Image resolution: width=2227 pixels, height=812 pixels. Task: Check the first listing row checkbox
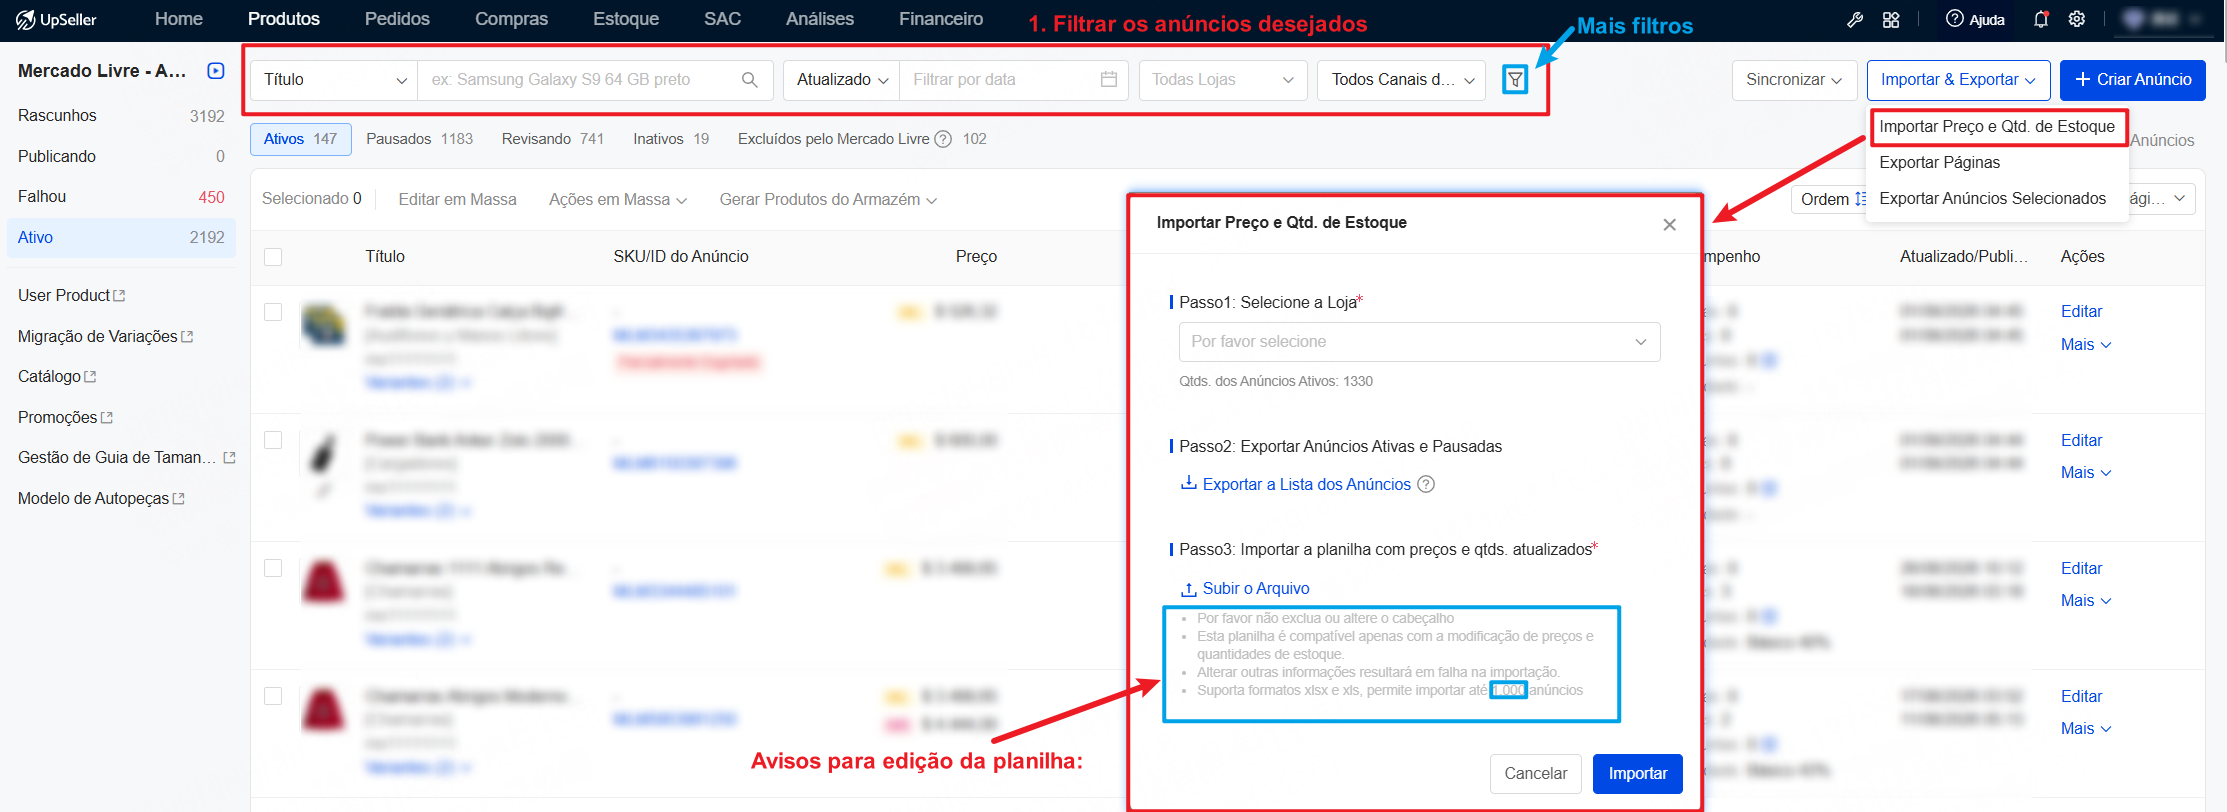point(273,312)
